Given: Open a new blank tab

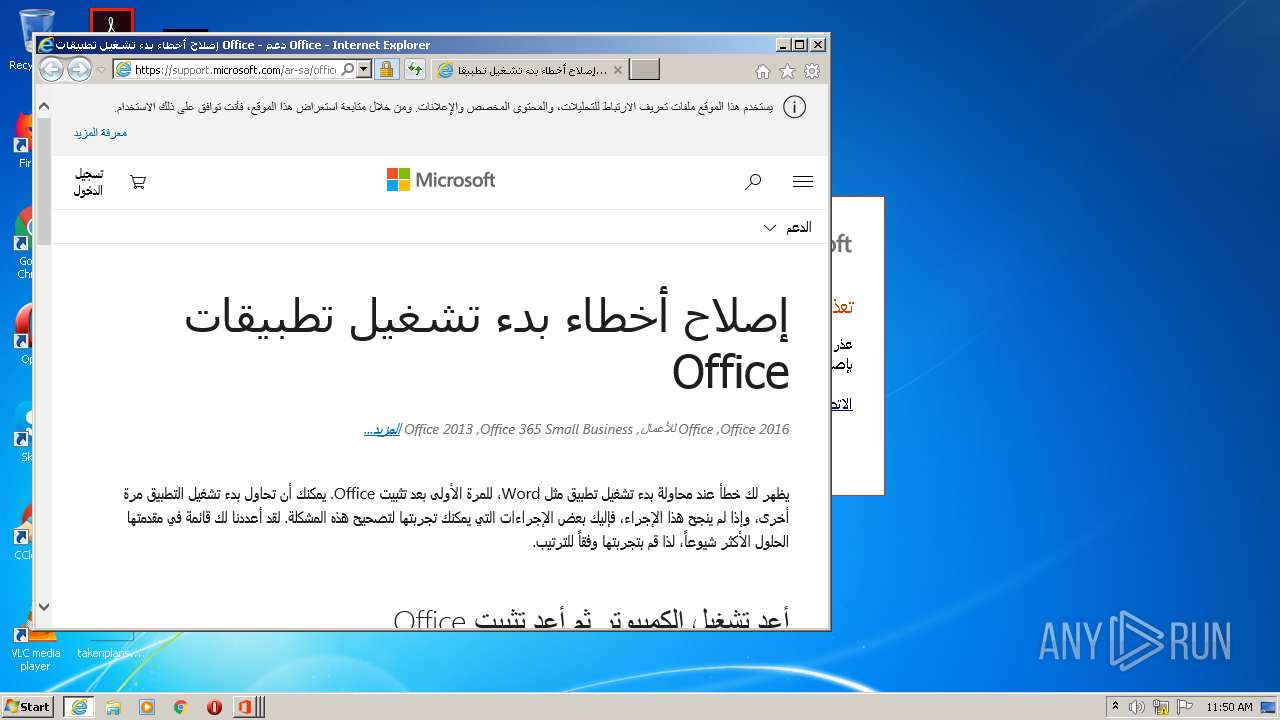Looking at the screenshot, I should click(645, 70).
